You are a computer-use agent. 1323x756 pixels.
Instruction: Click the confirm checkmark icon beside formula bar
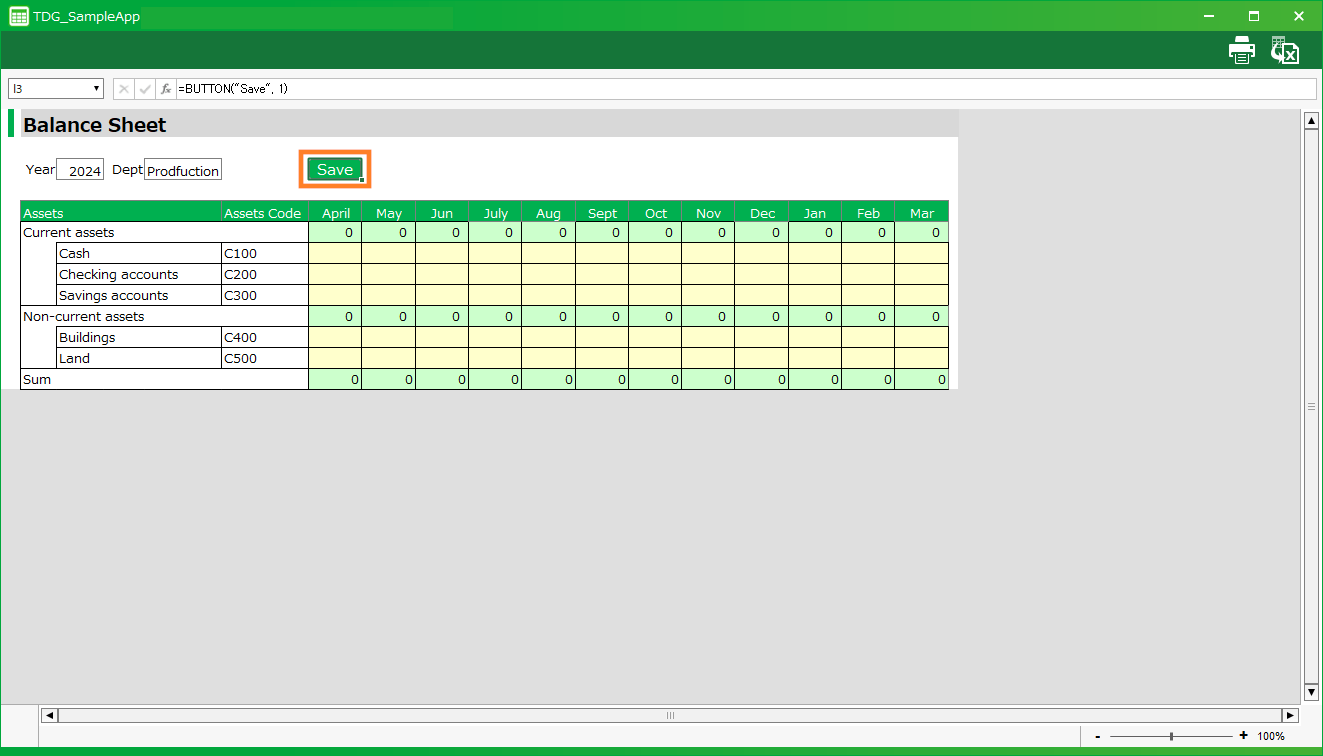tap(145, 89)
